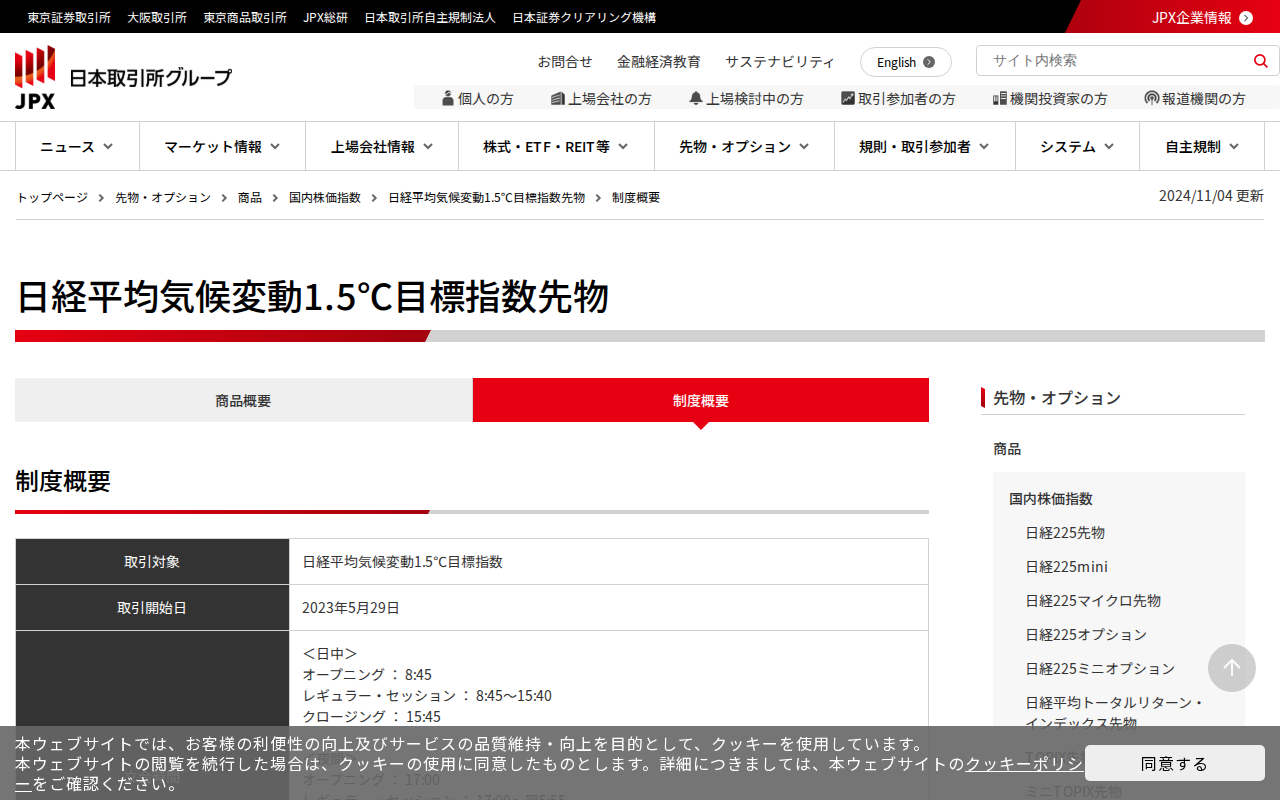This screenshot has height=800, width=1280.
Task: Expand the 先物・オプション menu
Action: [x=744, y=147]
